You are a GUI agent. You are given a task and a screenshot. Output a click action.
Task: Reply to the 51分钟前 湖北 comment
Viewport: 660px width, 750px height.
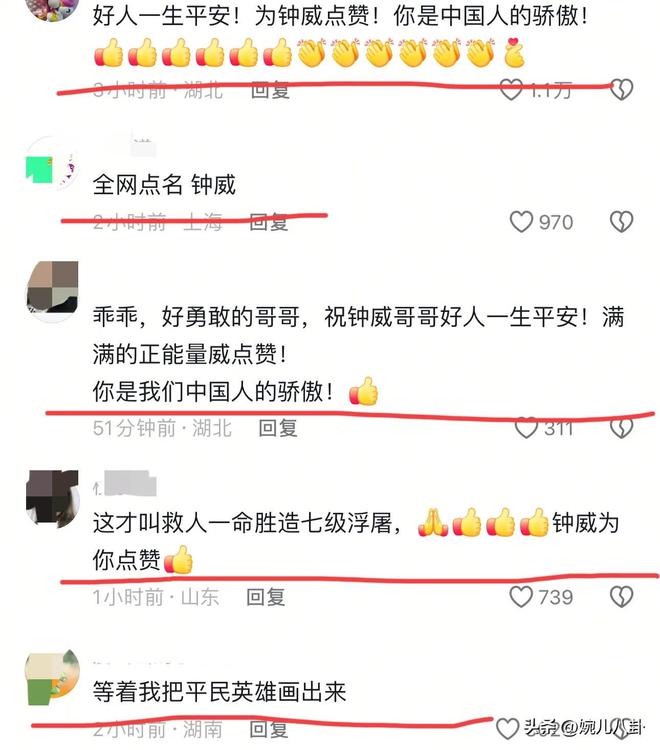[278, 428]
